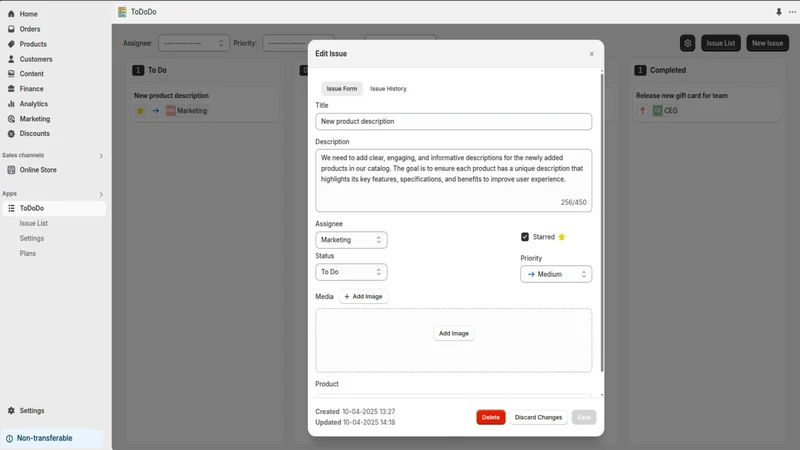Open the Assignee filter dropdown on board
This screenshot has width=800, height=450.
click(x=194, y=43)
